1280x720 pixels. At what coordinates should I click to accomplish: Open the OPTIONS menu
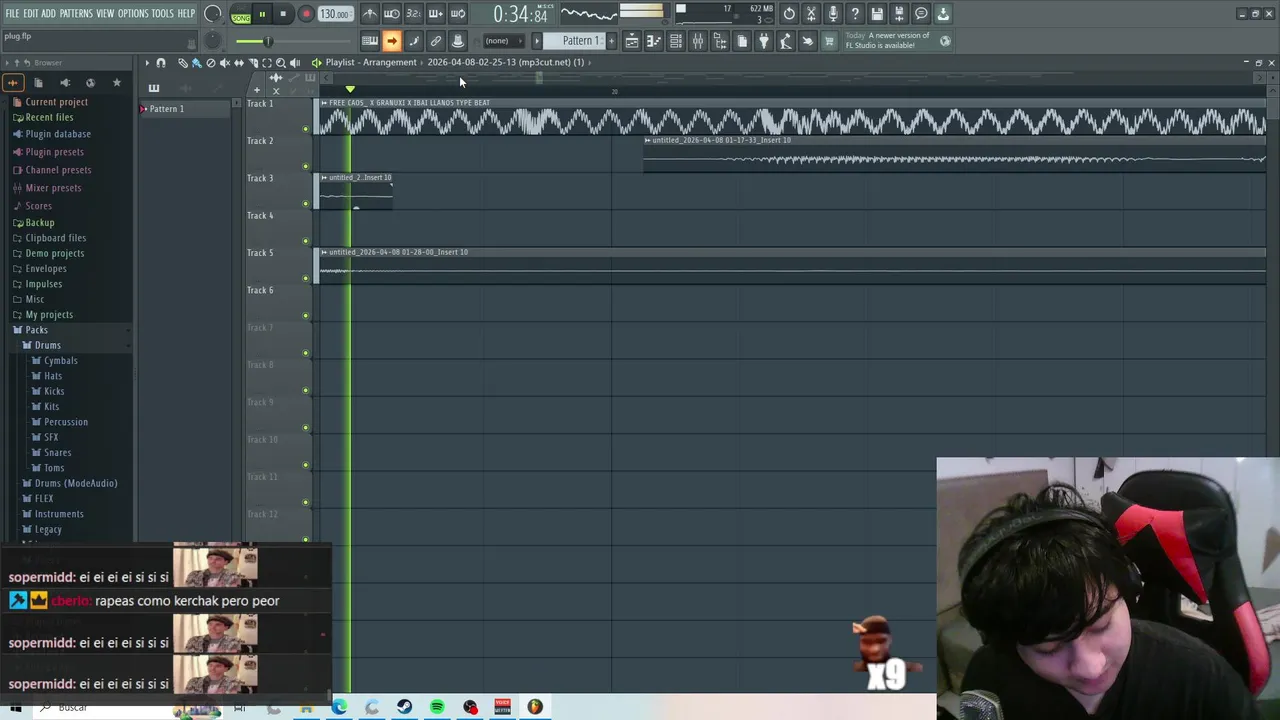click(x=133, y=14)
